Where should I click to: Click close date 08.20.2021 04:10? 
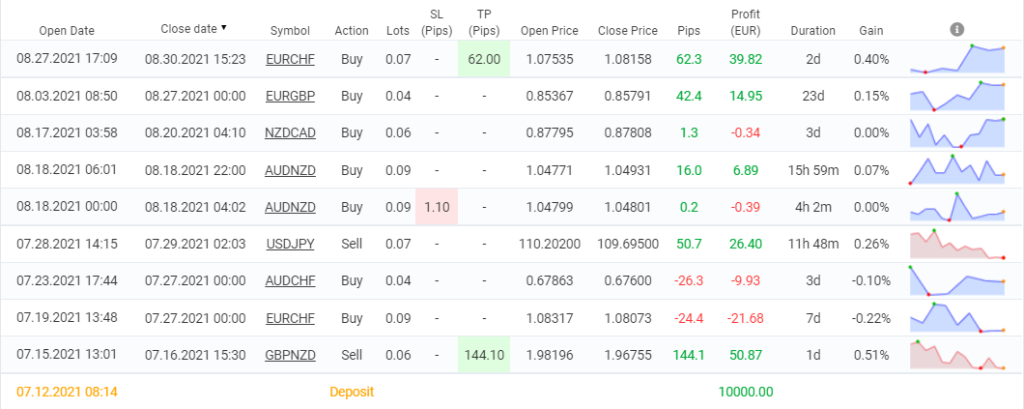tap(195, 133)
